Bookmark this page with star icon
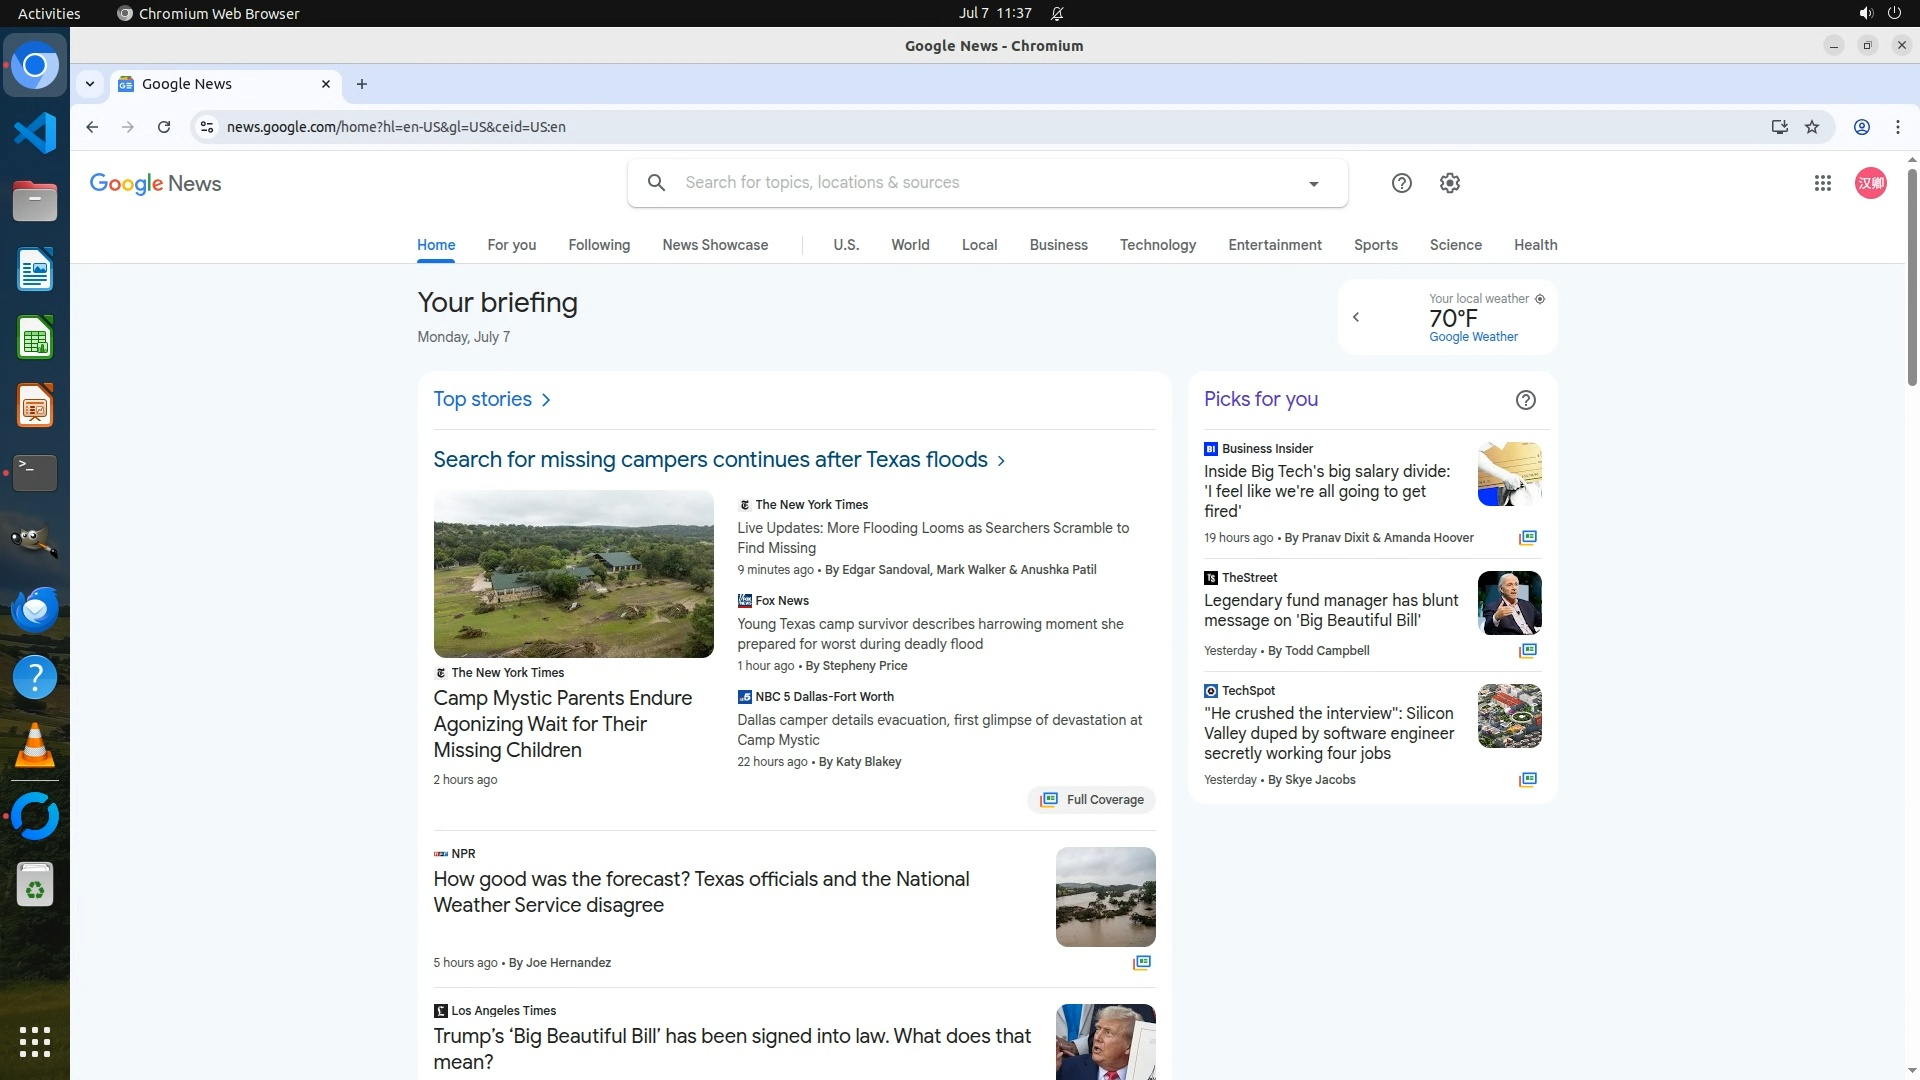The height and width of the screenshot is (1080, 1920). coord(1812,127)
